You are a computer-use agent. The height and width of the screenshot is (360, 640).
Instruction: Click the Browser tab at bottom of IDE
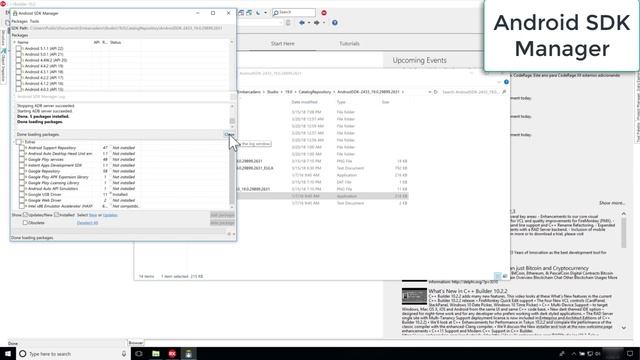tap(136, 343)
